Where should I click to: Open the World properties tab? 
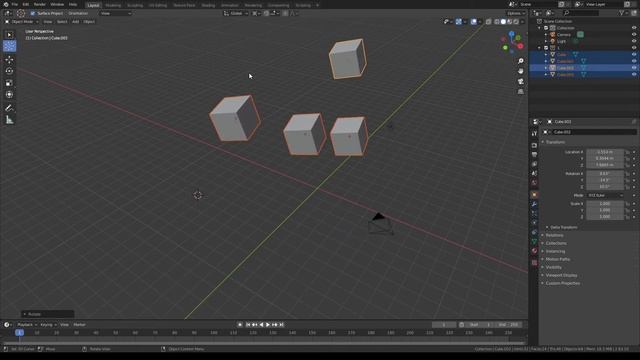pyautogui.click(x=534, y=183)
